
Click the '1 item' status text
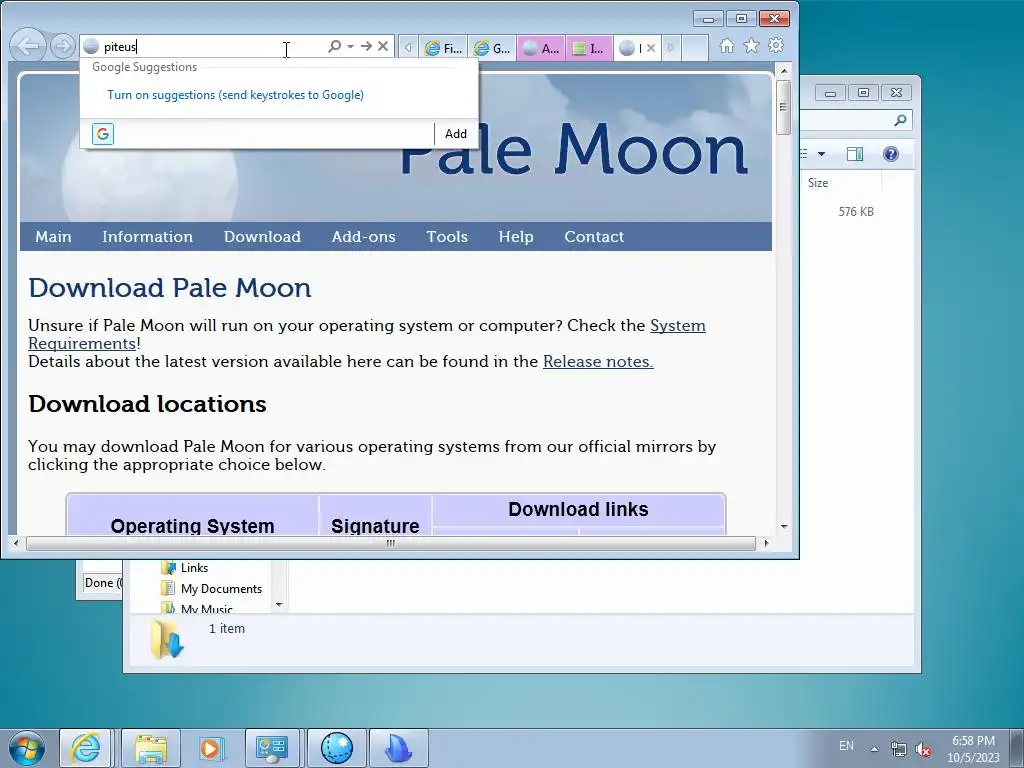[x=227, y=629]
